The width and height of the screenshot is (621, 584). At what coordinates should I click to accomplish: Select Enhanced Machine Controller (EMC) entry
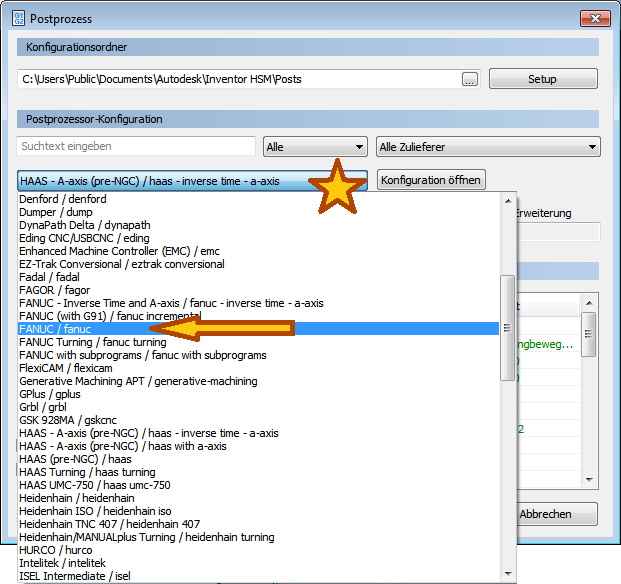pos(258,251)
